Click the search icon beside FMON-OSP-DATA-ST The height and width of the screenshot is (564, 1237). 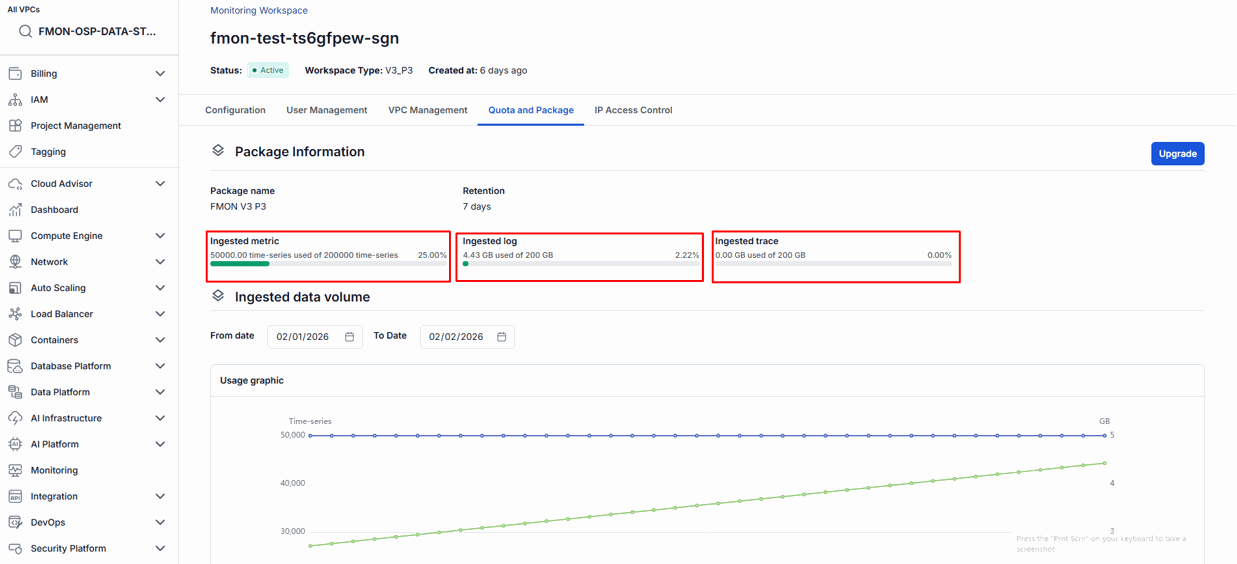point(26,31)
